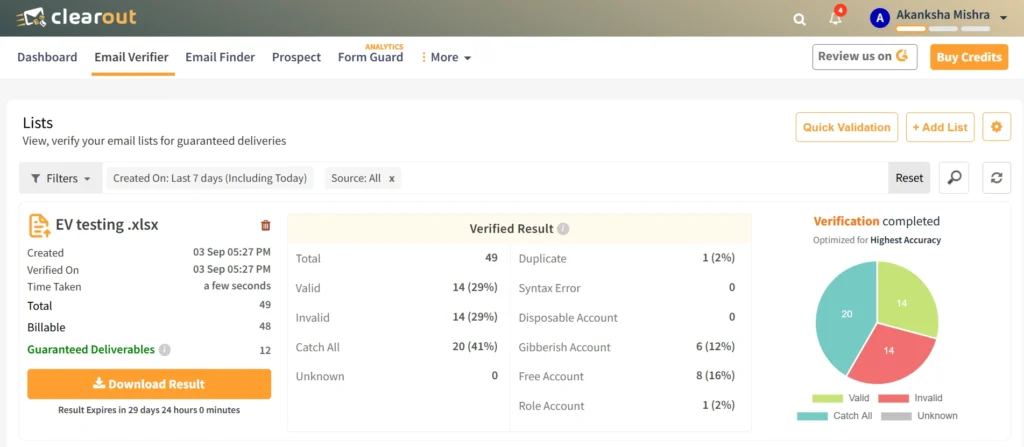
Task: Go to the Dashboard tab
Action: pos(47,57)
